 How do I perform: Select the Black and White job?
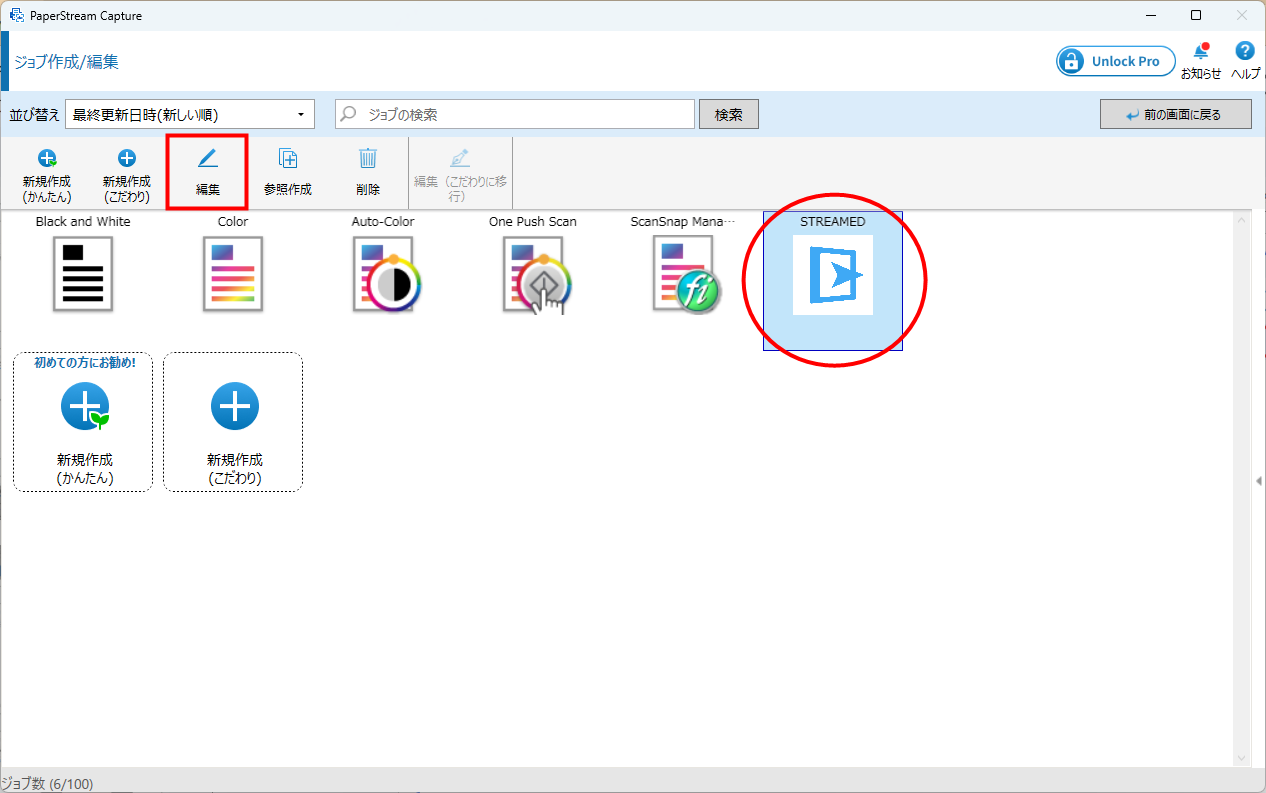pyautogui.click(x=83, y=273)
